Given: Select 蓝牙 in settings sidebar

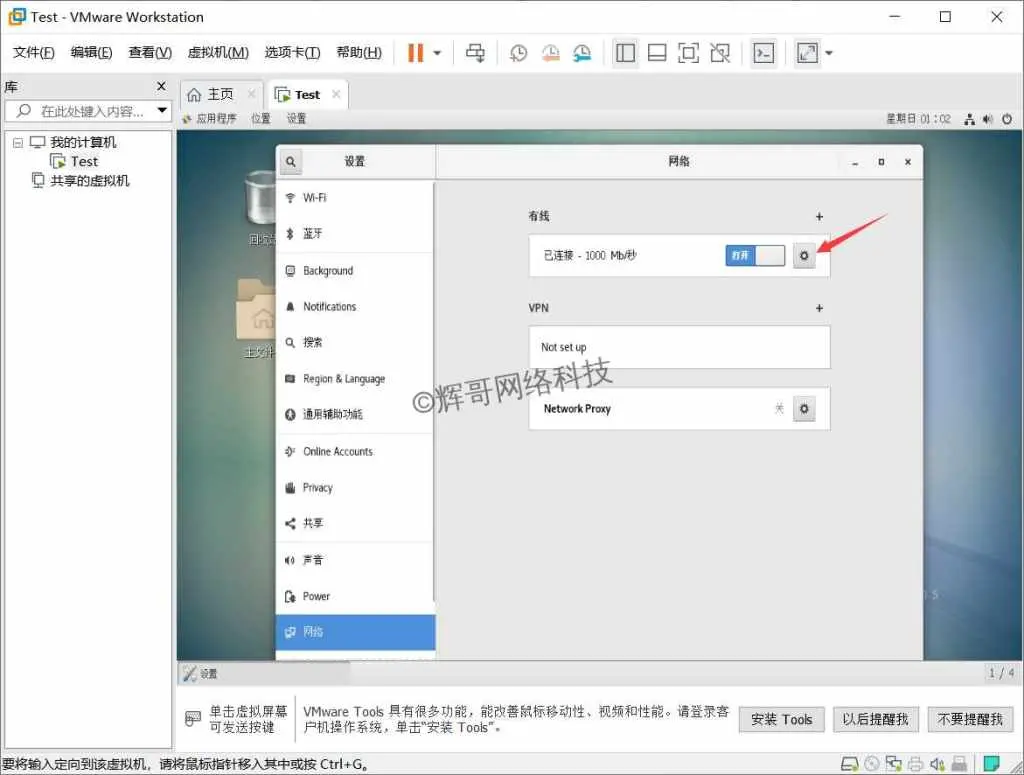Looking at the screenshot, I should (x=355, y=234).
